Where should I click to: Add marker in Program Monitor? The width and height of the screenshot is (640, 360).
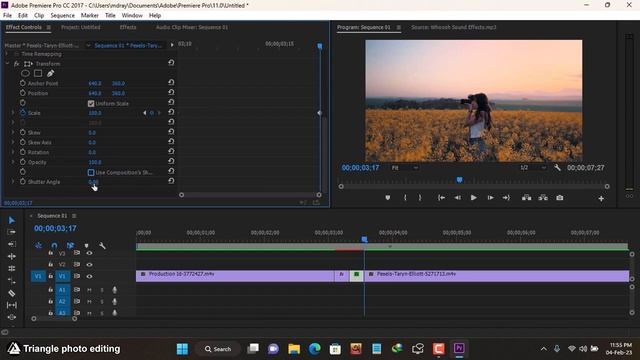(388, 198)
